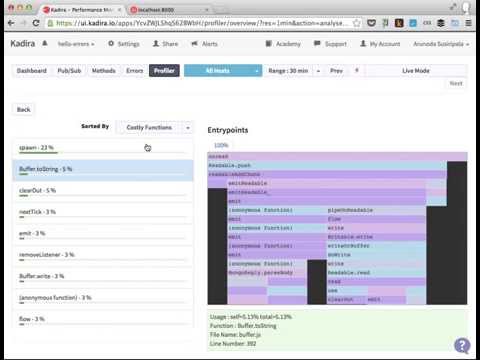480x360 pixels.
Task: Open the Chrome hamburger menu
Action: tap(468, 23)
